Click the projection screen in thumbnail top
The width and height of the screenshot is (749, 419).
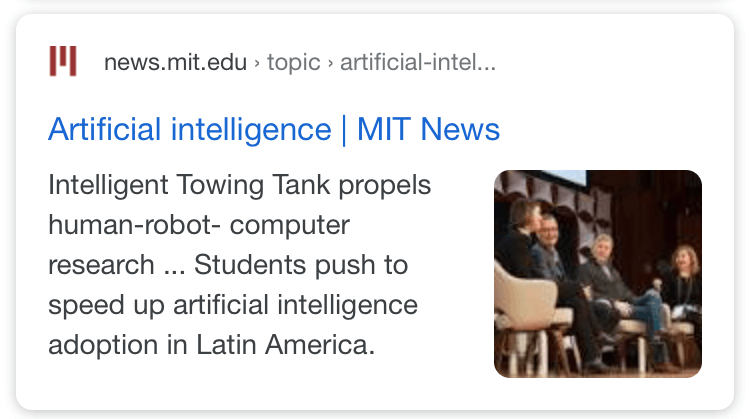tap(564, 178)
